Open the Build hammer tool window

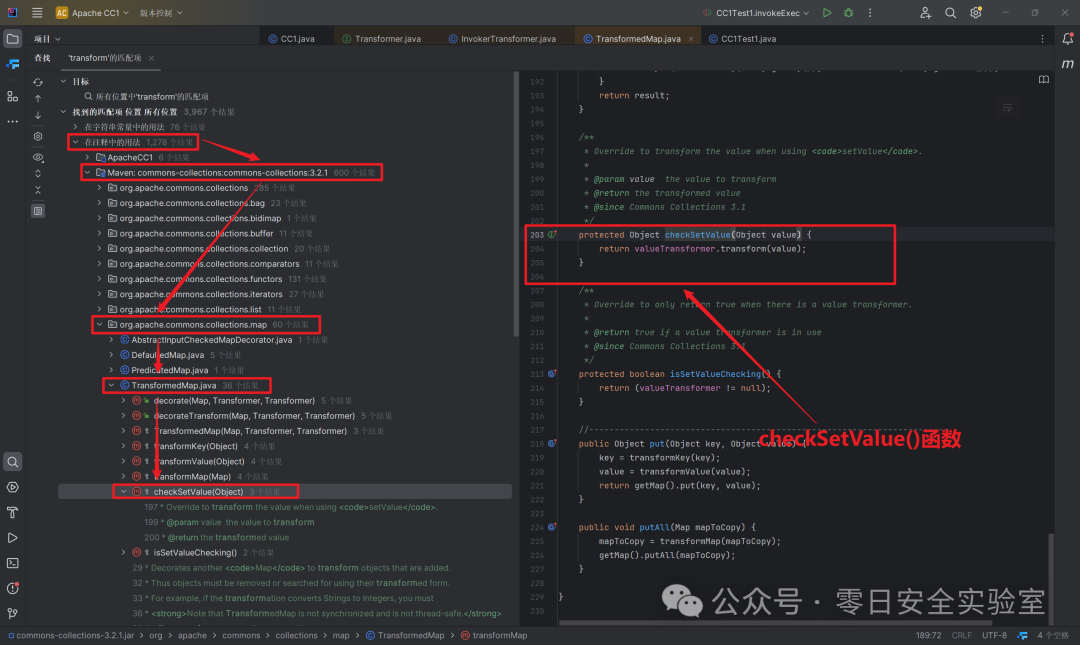(12, 512)
